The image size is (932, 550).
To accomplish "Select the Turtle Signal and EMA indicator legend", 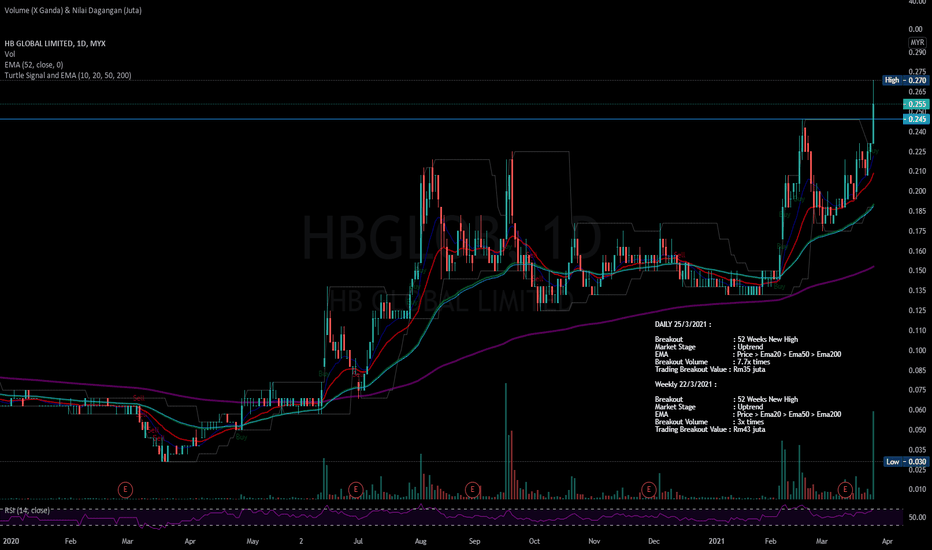I will point(68,76).
